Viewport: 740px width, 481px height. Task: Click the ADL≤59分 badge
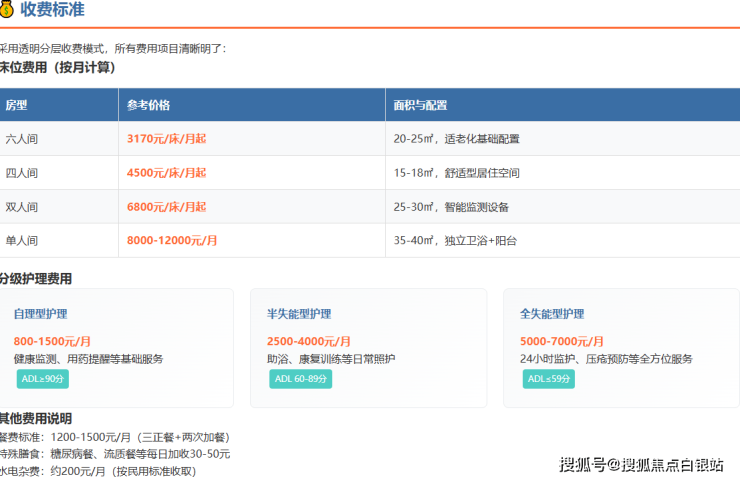(549, 379)
